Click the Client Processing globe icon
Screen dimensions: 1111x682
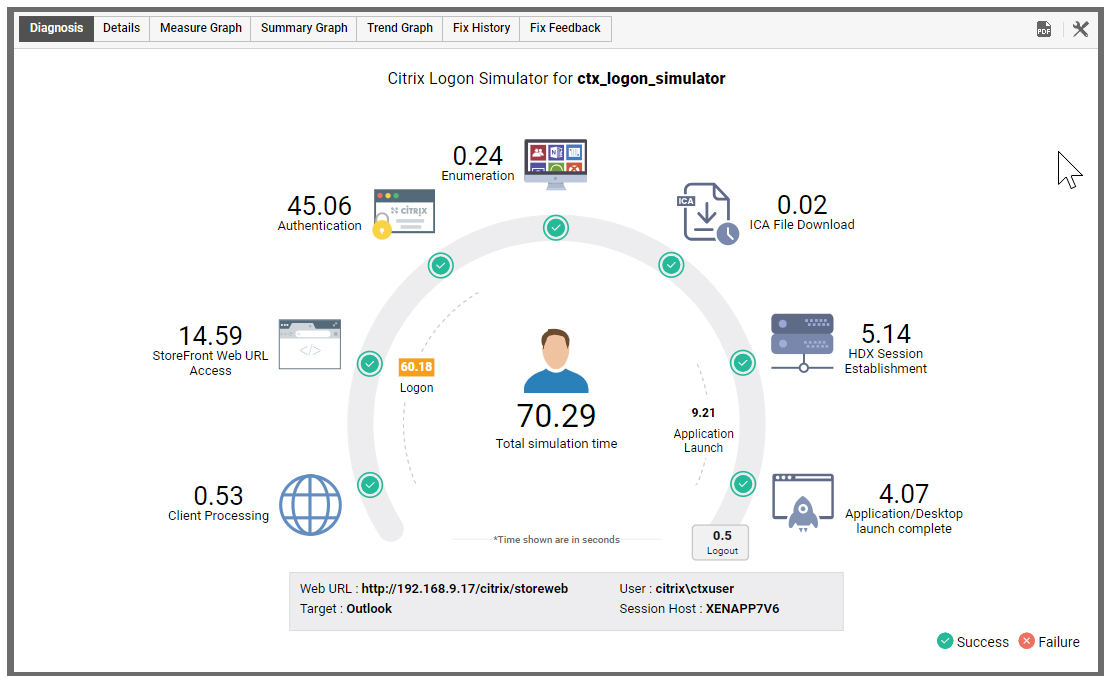tap(310, 505)
